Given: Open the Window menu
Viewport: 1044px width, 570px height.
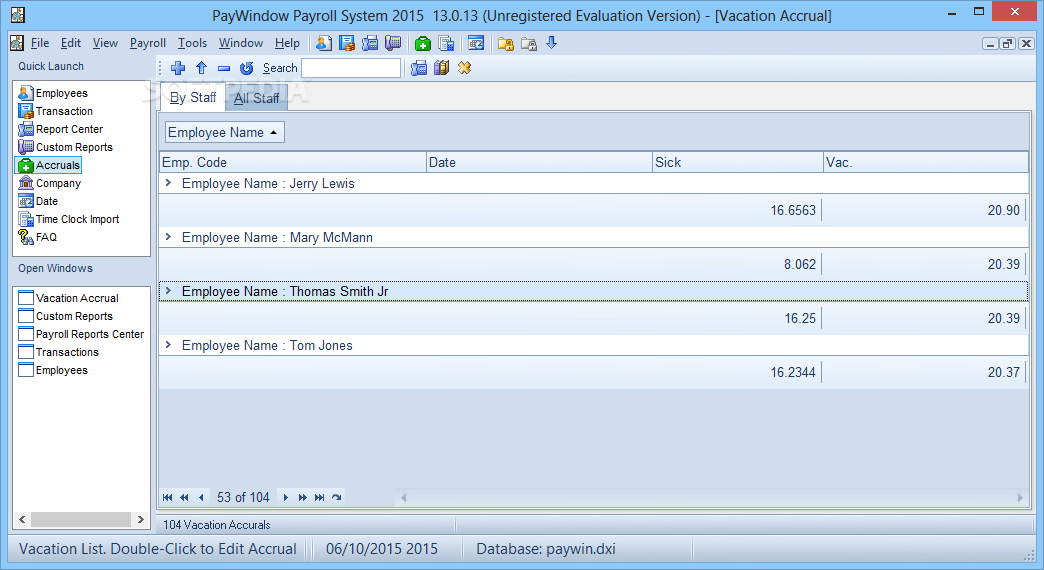Looking at the screenshot, I should (x=241, y=43).
